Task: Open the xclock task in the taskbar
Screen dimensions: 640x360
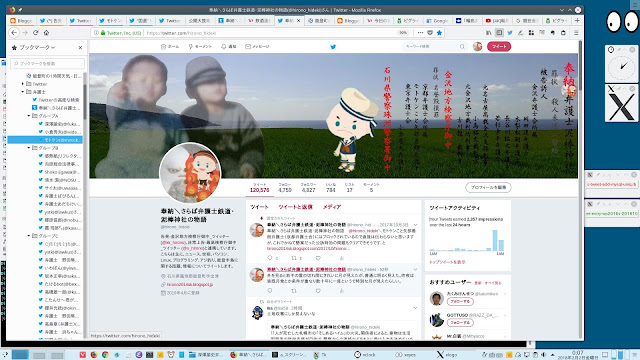Action: pos(366,355)
